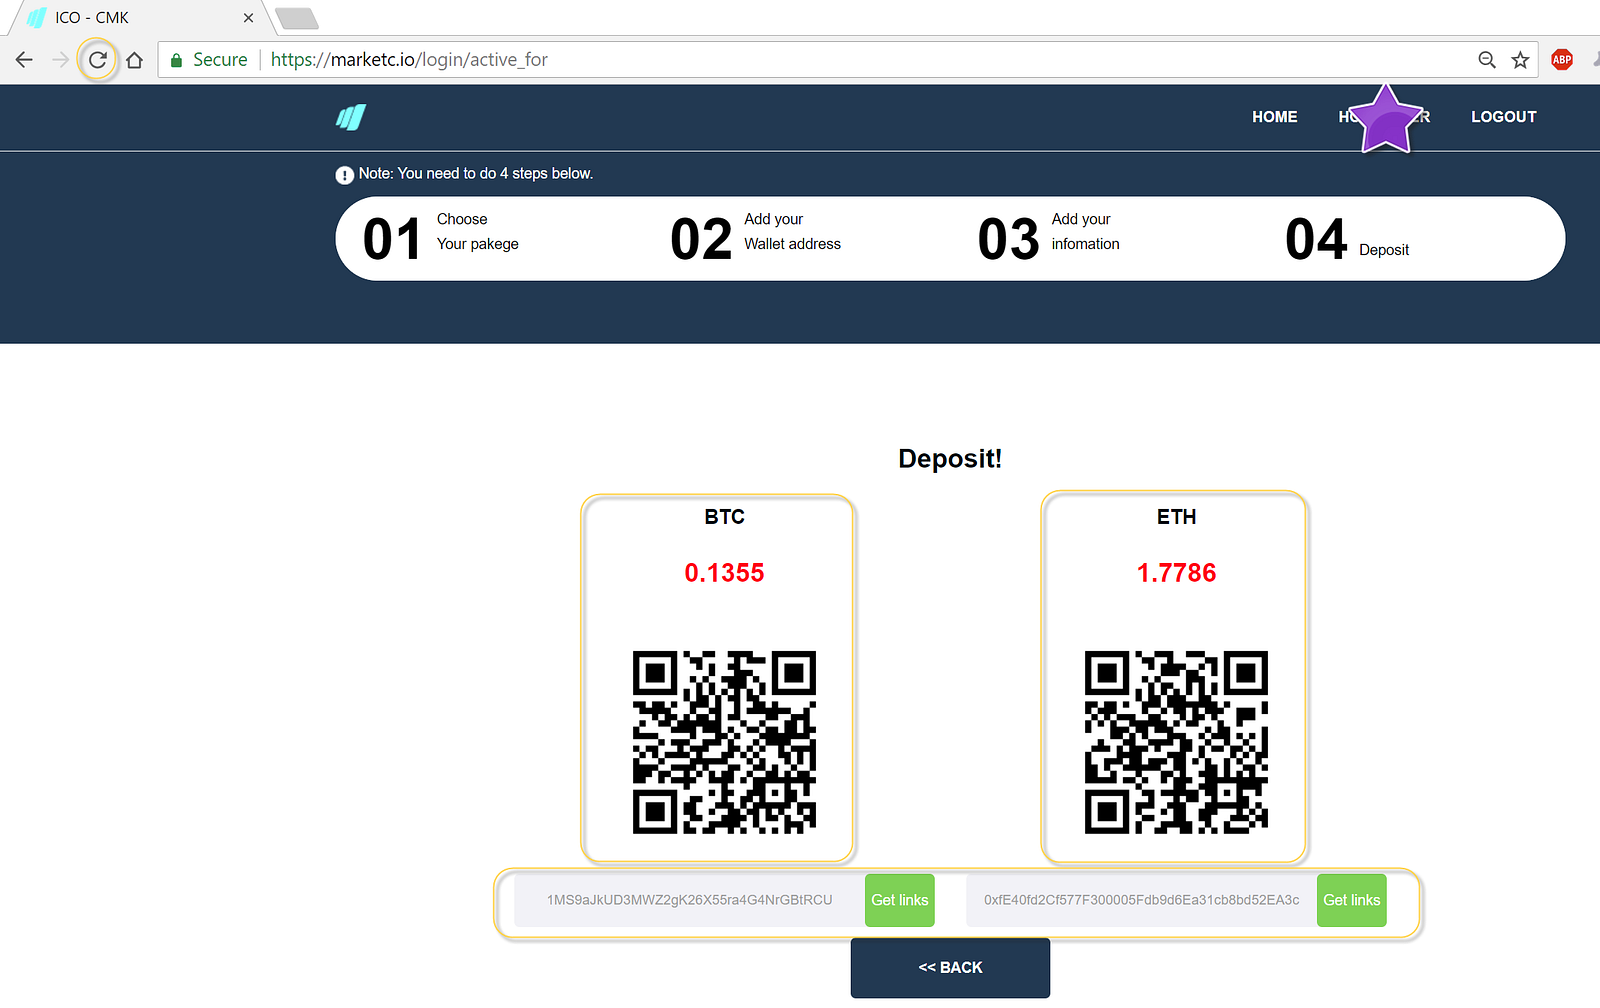1600x1008 pixels.
Task: Click the note about 4 steps below
Action: click(476, 174)
